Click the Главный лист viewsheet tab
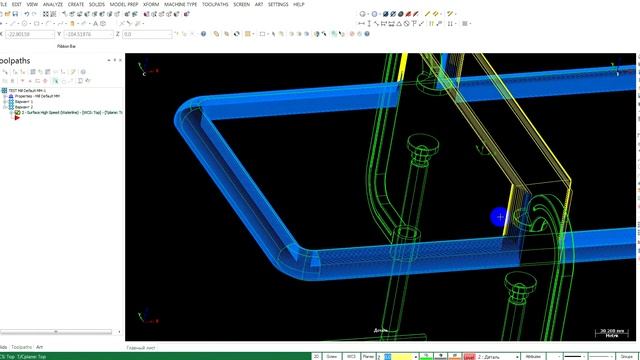The height and width of the screenshot is (360, 640). pos(140,348)
